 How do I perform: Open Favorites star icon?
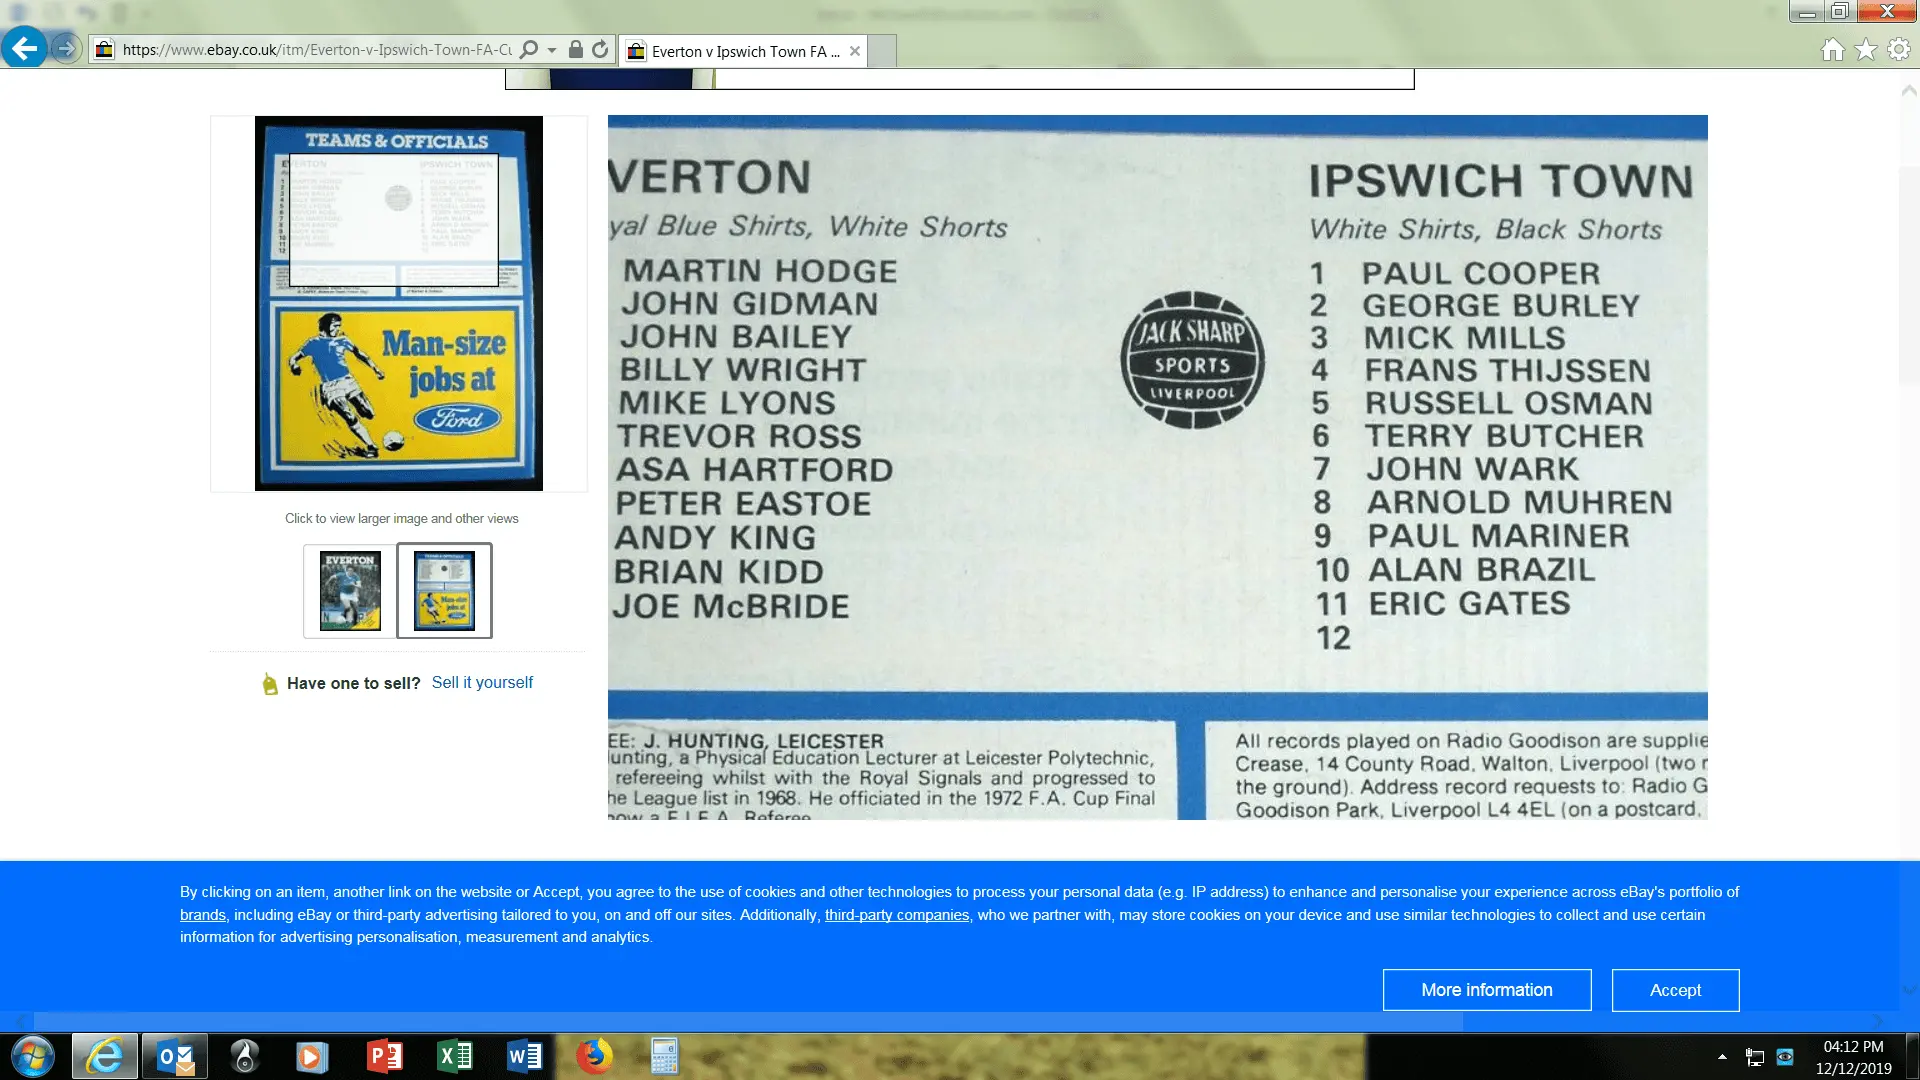(x=1865, y=50)
